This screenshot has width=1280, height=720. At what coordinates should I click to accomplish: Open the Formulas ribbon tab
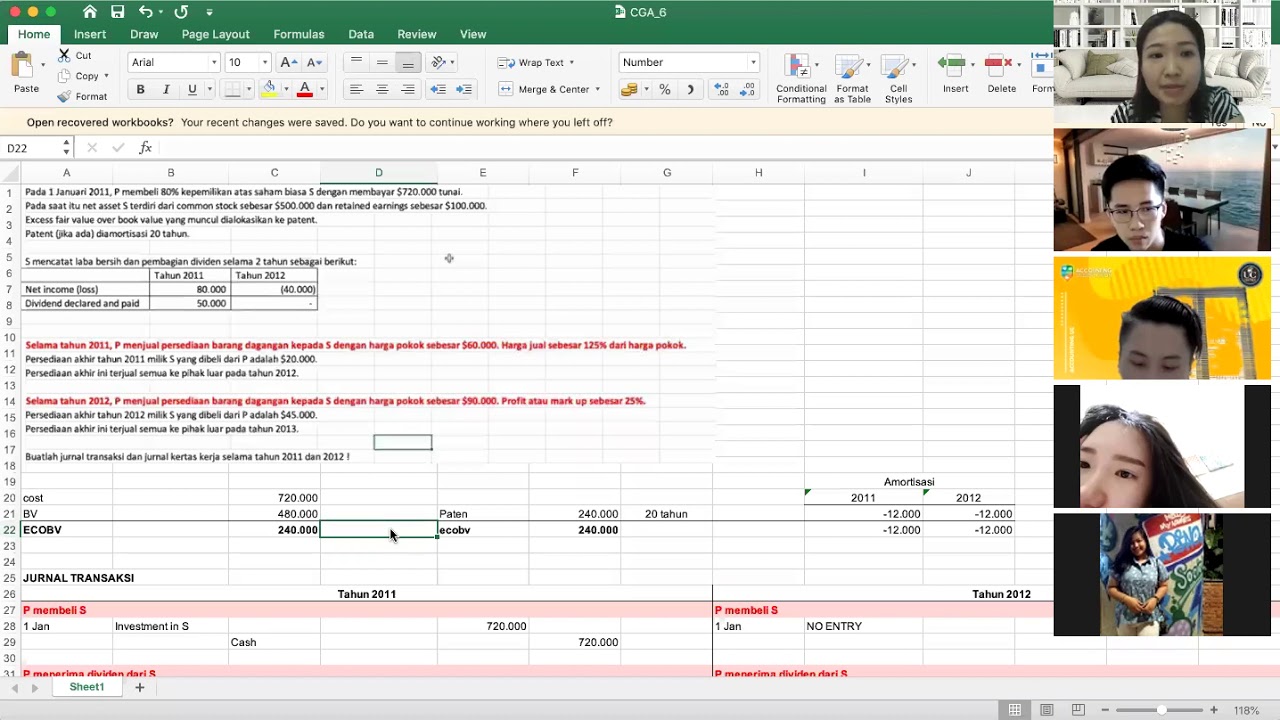pos(299,34)
